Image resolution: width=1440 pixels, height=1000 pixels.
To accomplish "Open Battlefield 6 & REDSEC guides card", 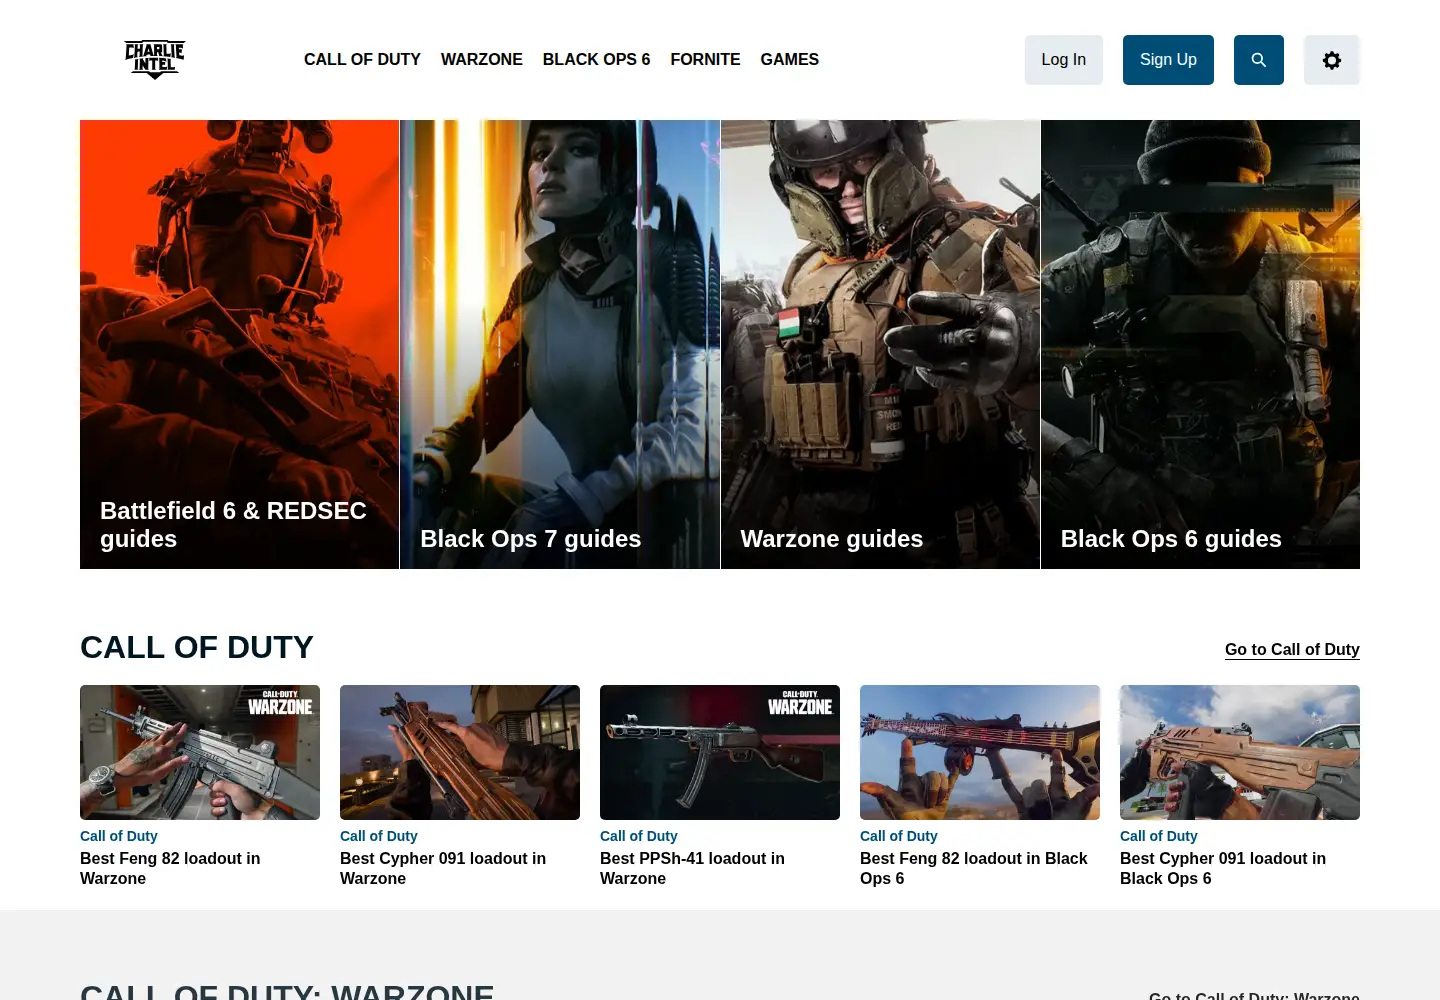I will tap(239, 344).
